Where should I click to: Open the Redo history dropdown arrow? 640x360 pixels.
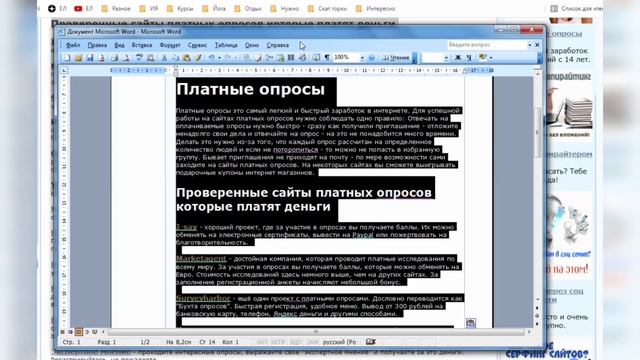point(236,58)
